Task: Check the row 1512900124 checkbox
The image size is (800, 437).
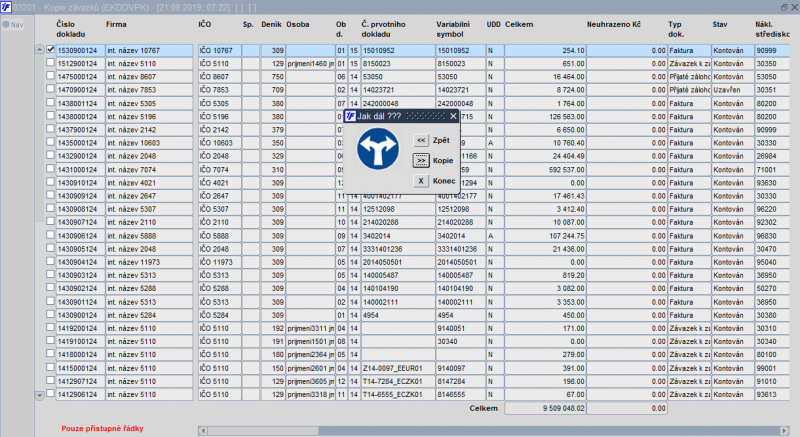Action: [50, 62]
